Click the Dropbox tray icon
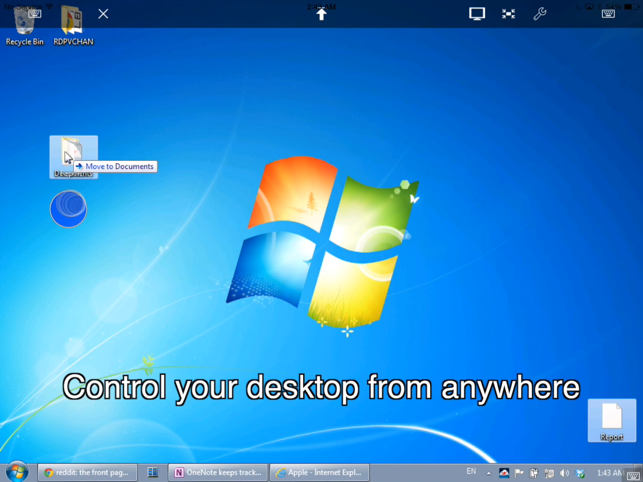The height and width of the screenshot is (482, 643). 579,473
